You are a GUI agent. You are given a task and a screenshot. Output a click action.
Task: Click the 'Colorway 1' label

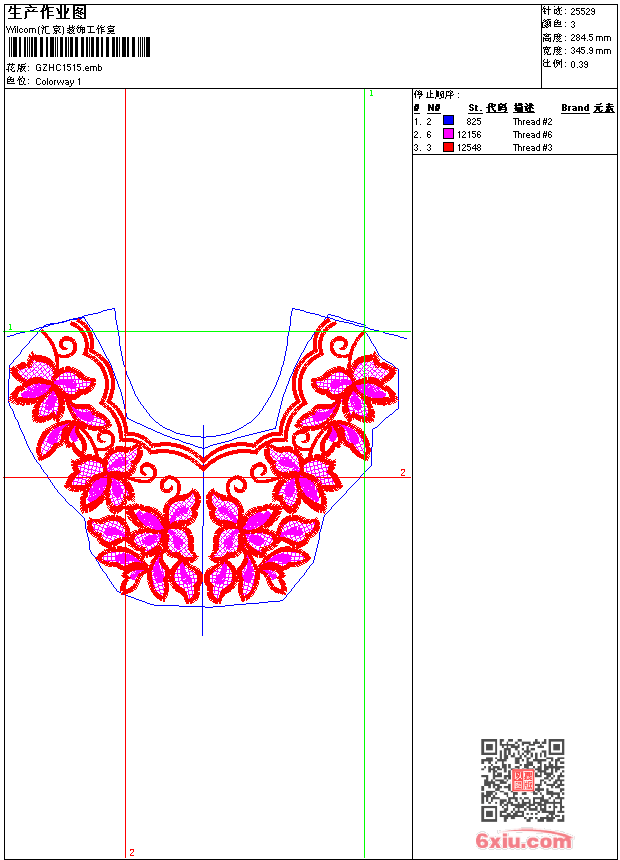[x=58, y=82]
